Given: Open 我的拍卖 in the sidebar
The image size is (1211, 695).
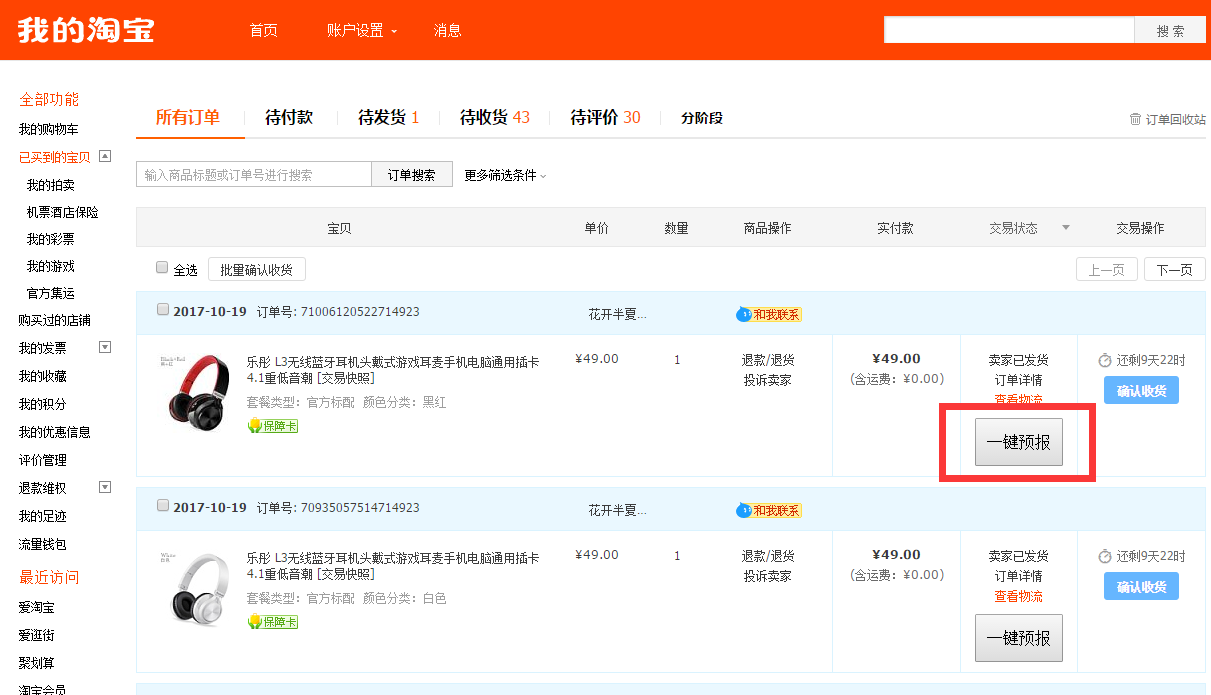Looking at the screenshot, I should click(51, 185).
